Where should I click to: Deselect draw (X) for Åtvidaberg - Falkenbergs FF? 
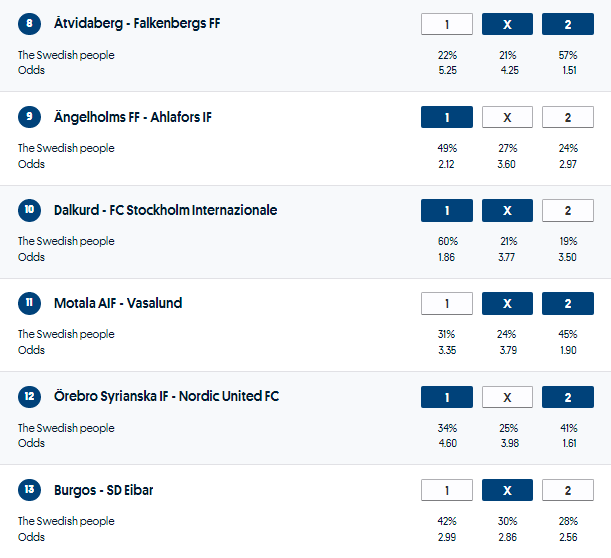(x=507, y=24)
